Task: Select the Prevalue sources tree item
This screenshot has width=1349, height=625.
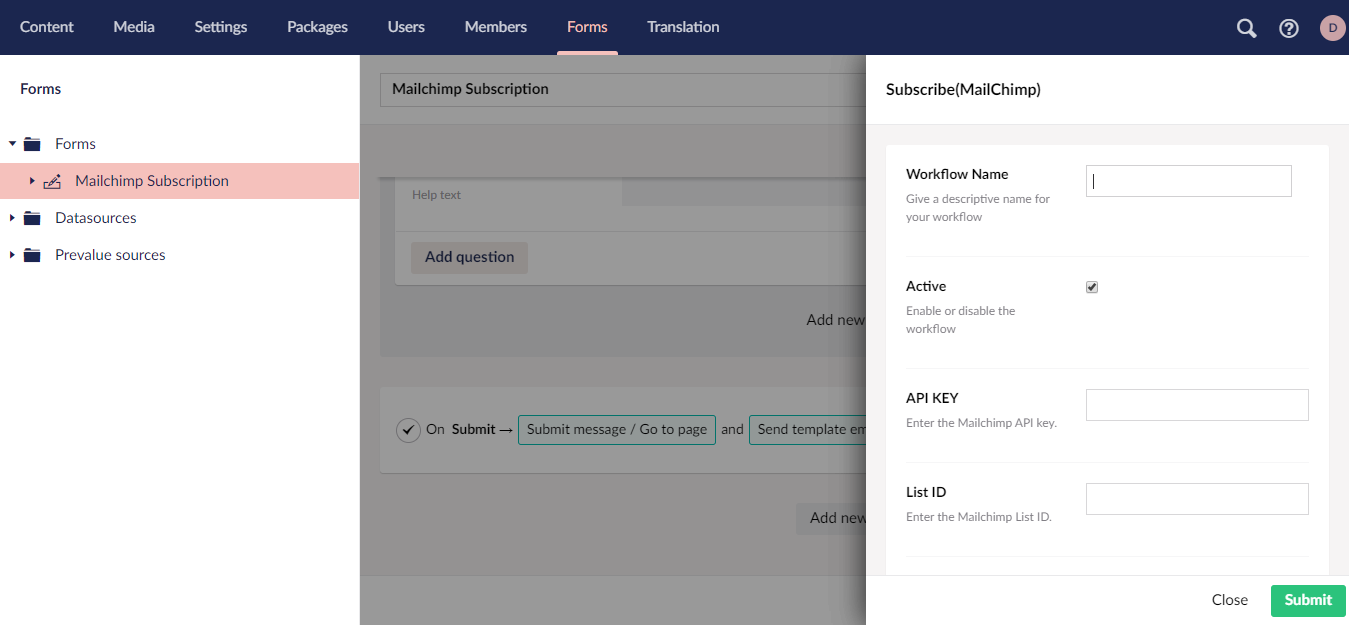Action: click(110, 255)
